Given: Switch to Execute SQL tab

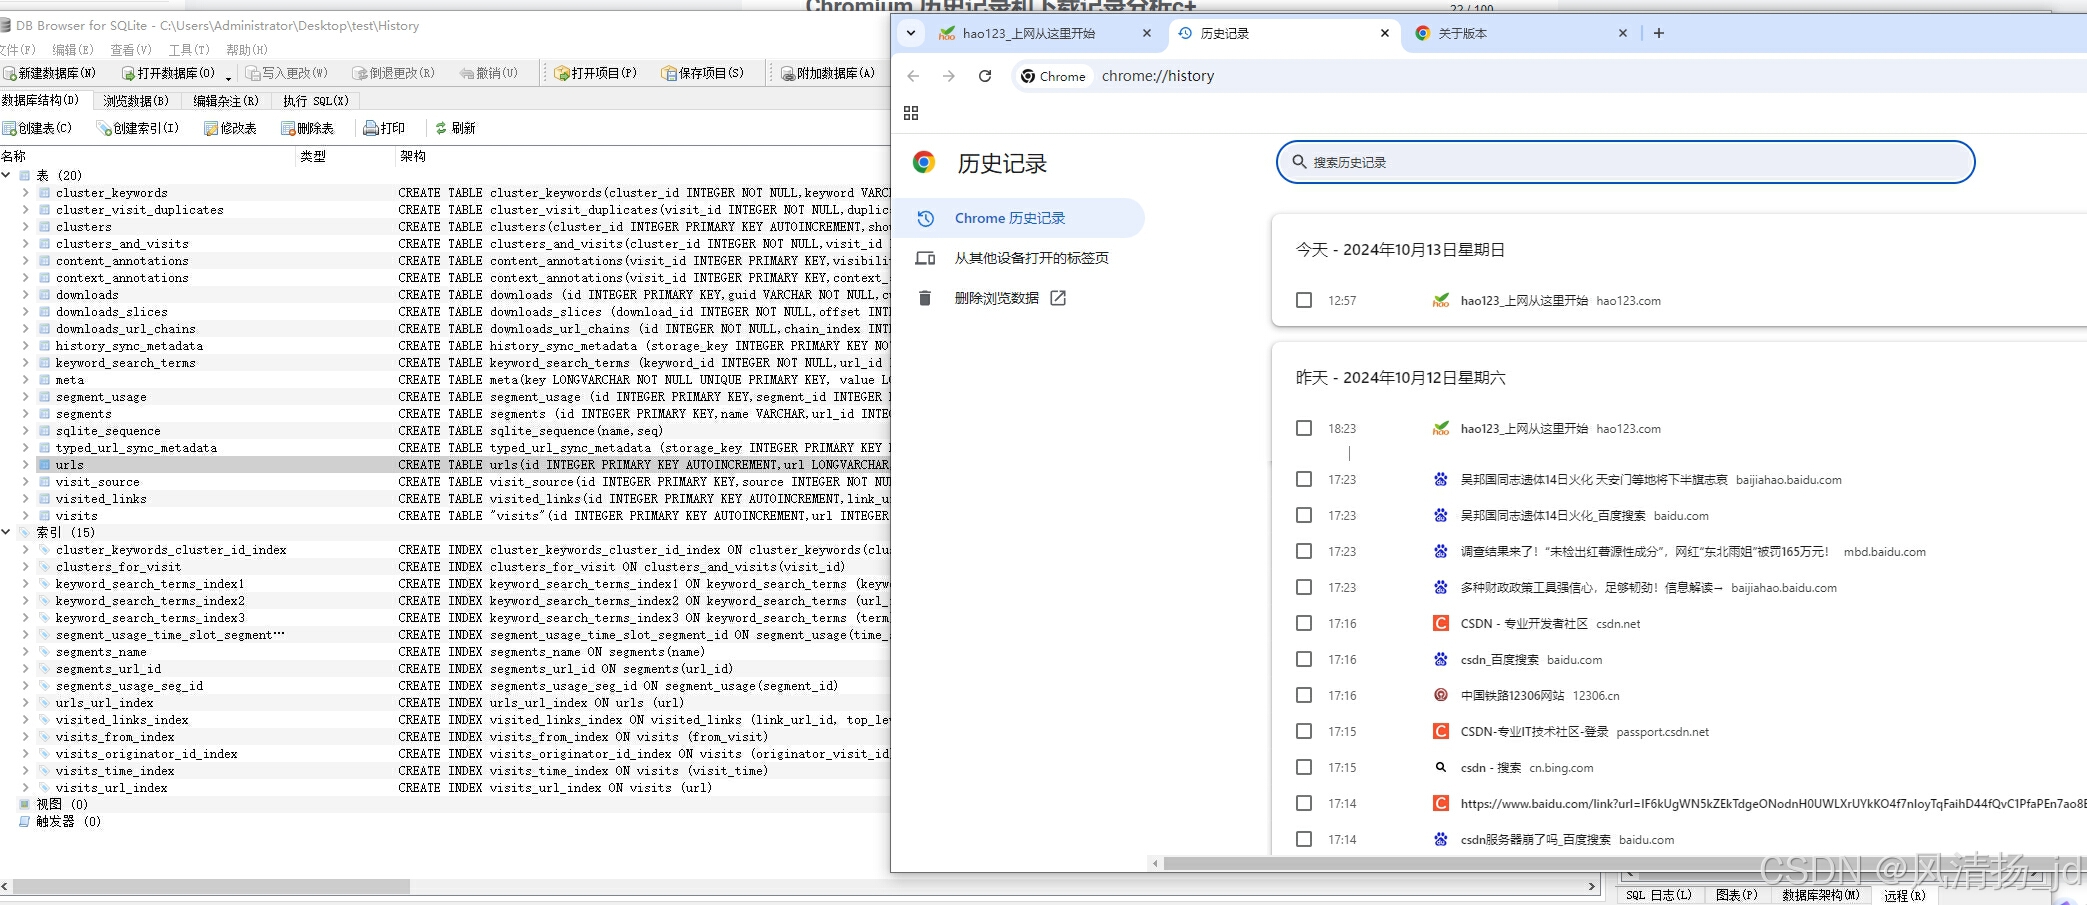Looking at the screenshot, I should (315, 101).
